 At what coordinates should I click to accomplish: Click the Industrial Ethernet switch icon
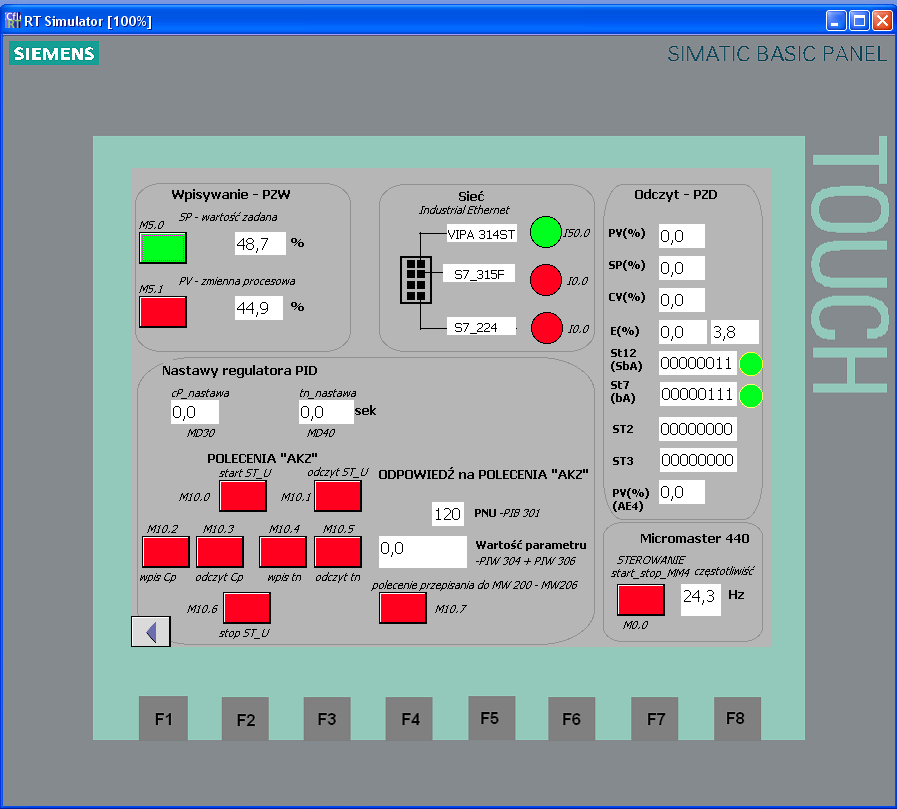tap(416, 280)
